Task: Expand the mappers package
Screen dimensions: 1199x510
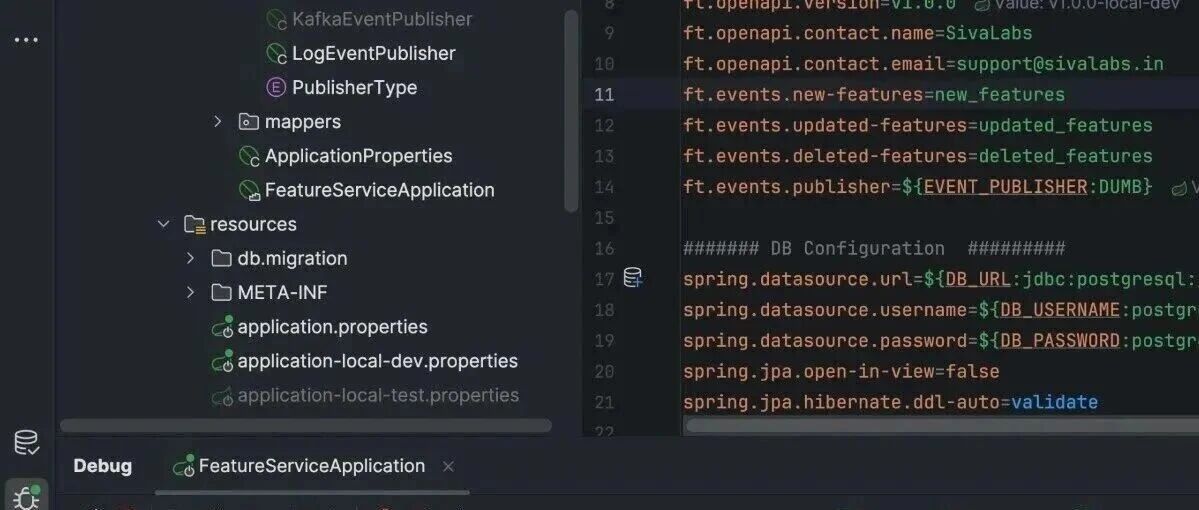Action: 218,122
